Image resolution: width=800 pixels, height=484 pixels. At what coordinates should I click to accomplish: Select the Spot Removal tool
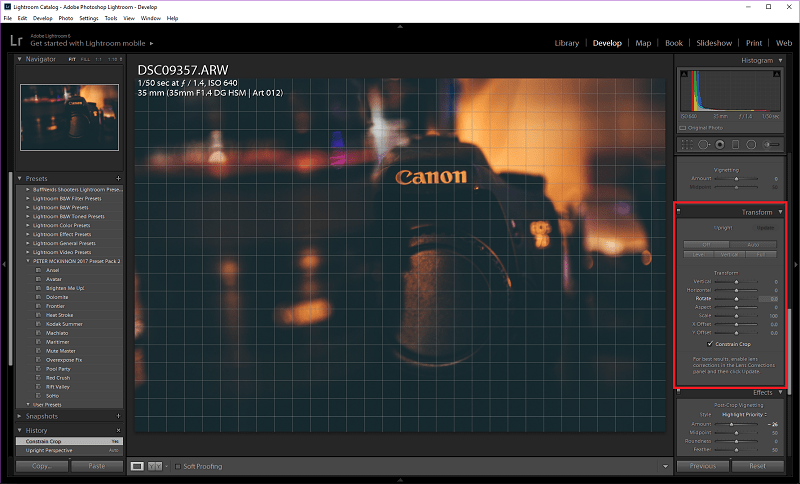click(704, 145)
